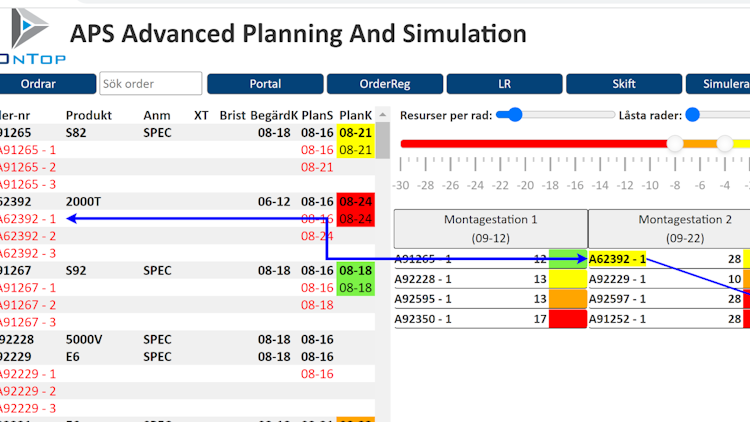Click the Montagestation 1 column header
Screen dimensions: 750x422
pos(491,229)
